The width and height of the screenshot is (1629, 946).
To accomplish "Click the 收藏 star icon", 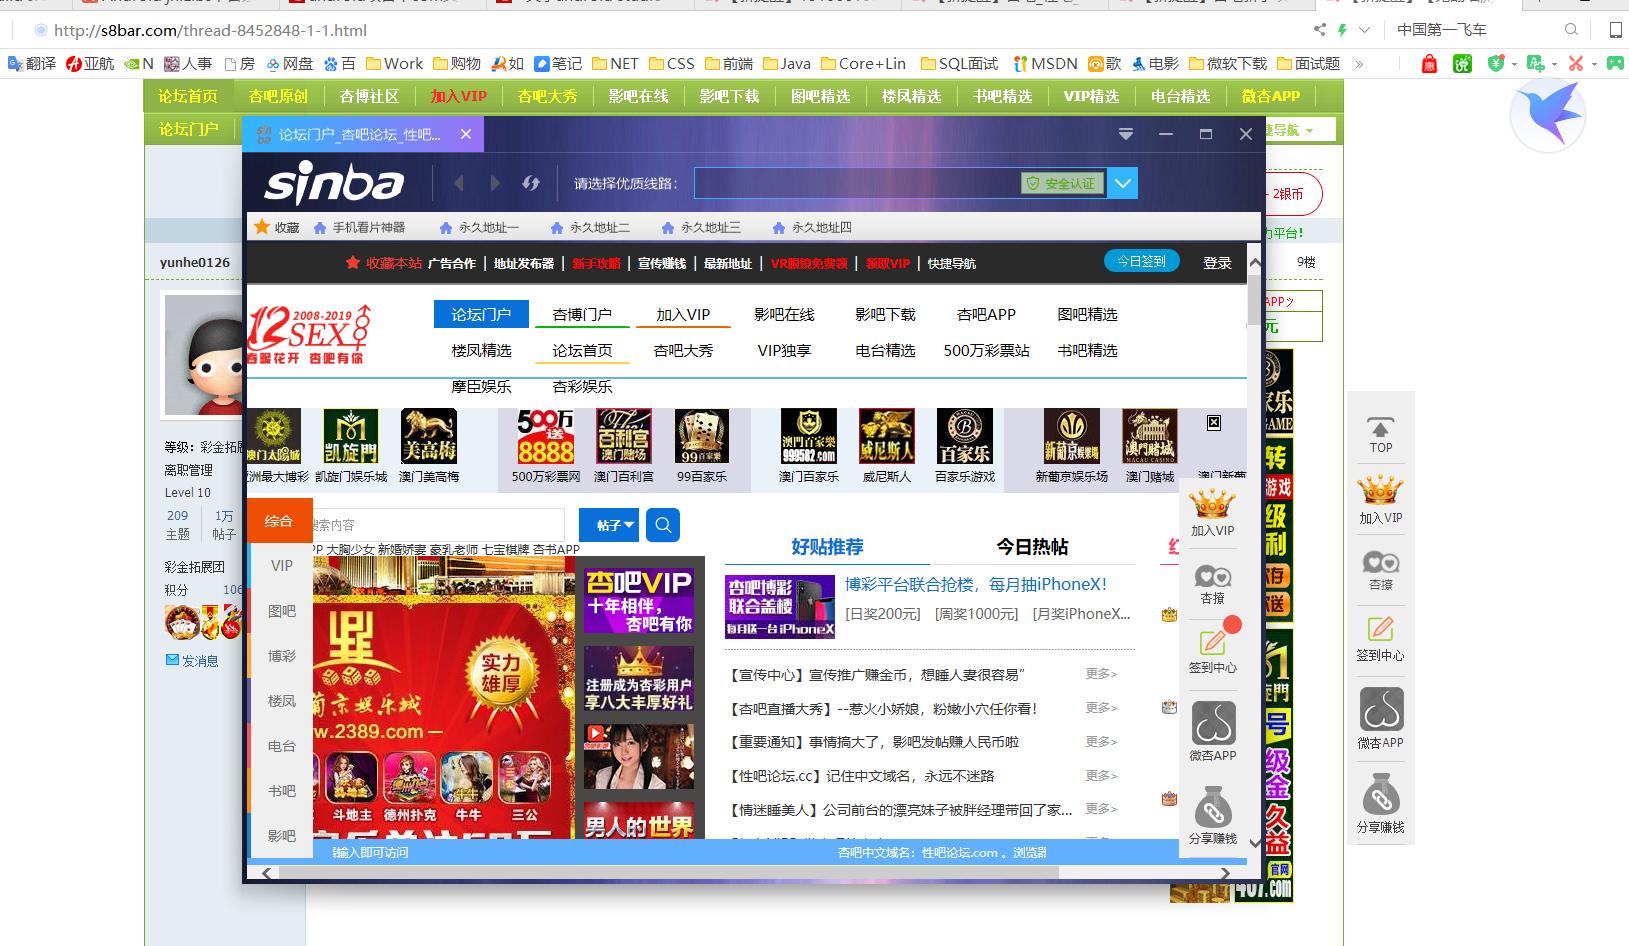I will click(262, 227).
